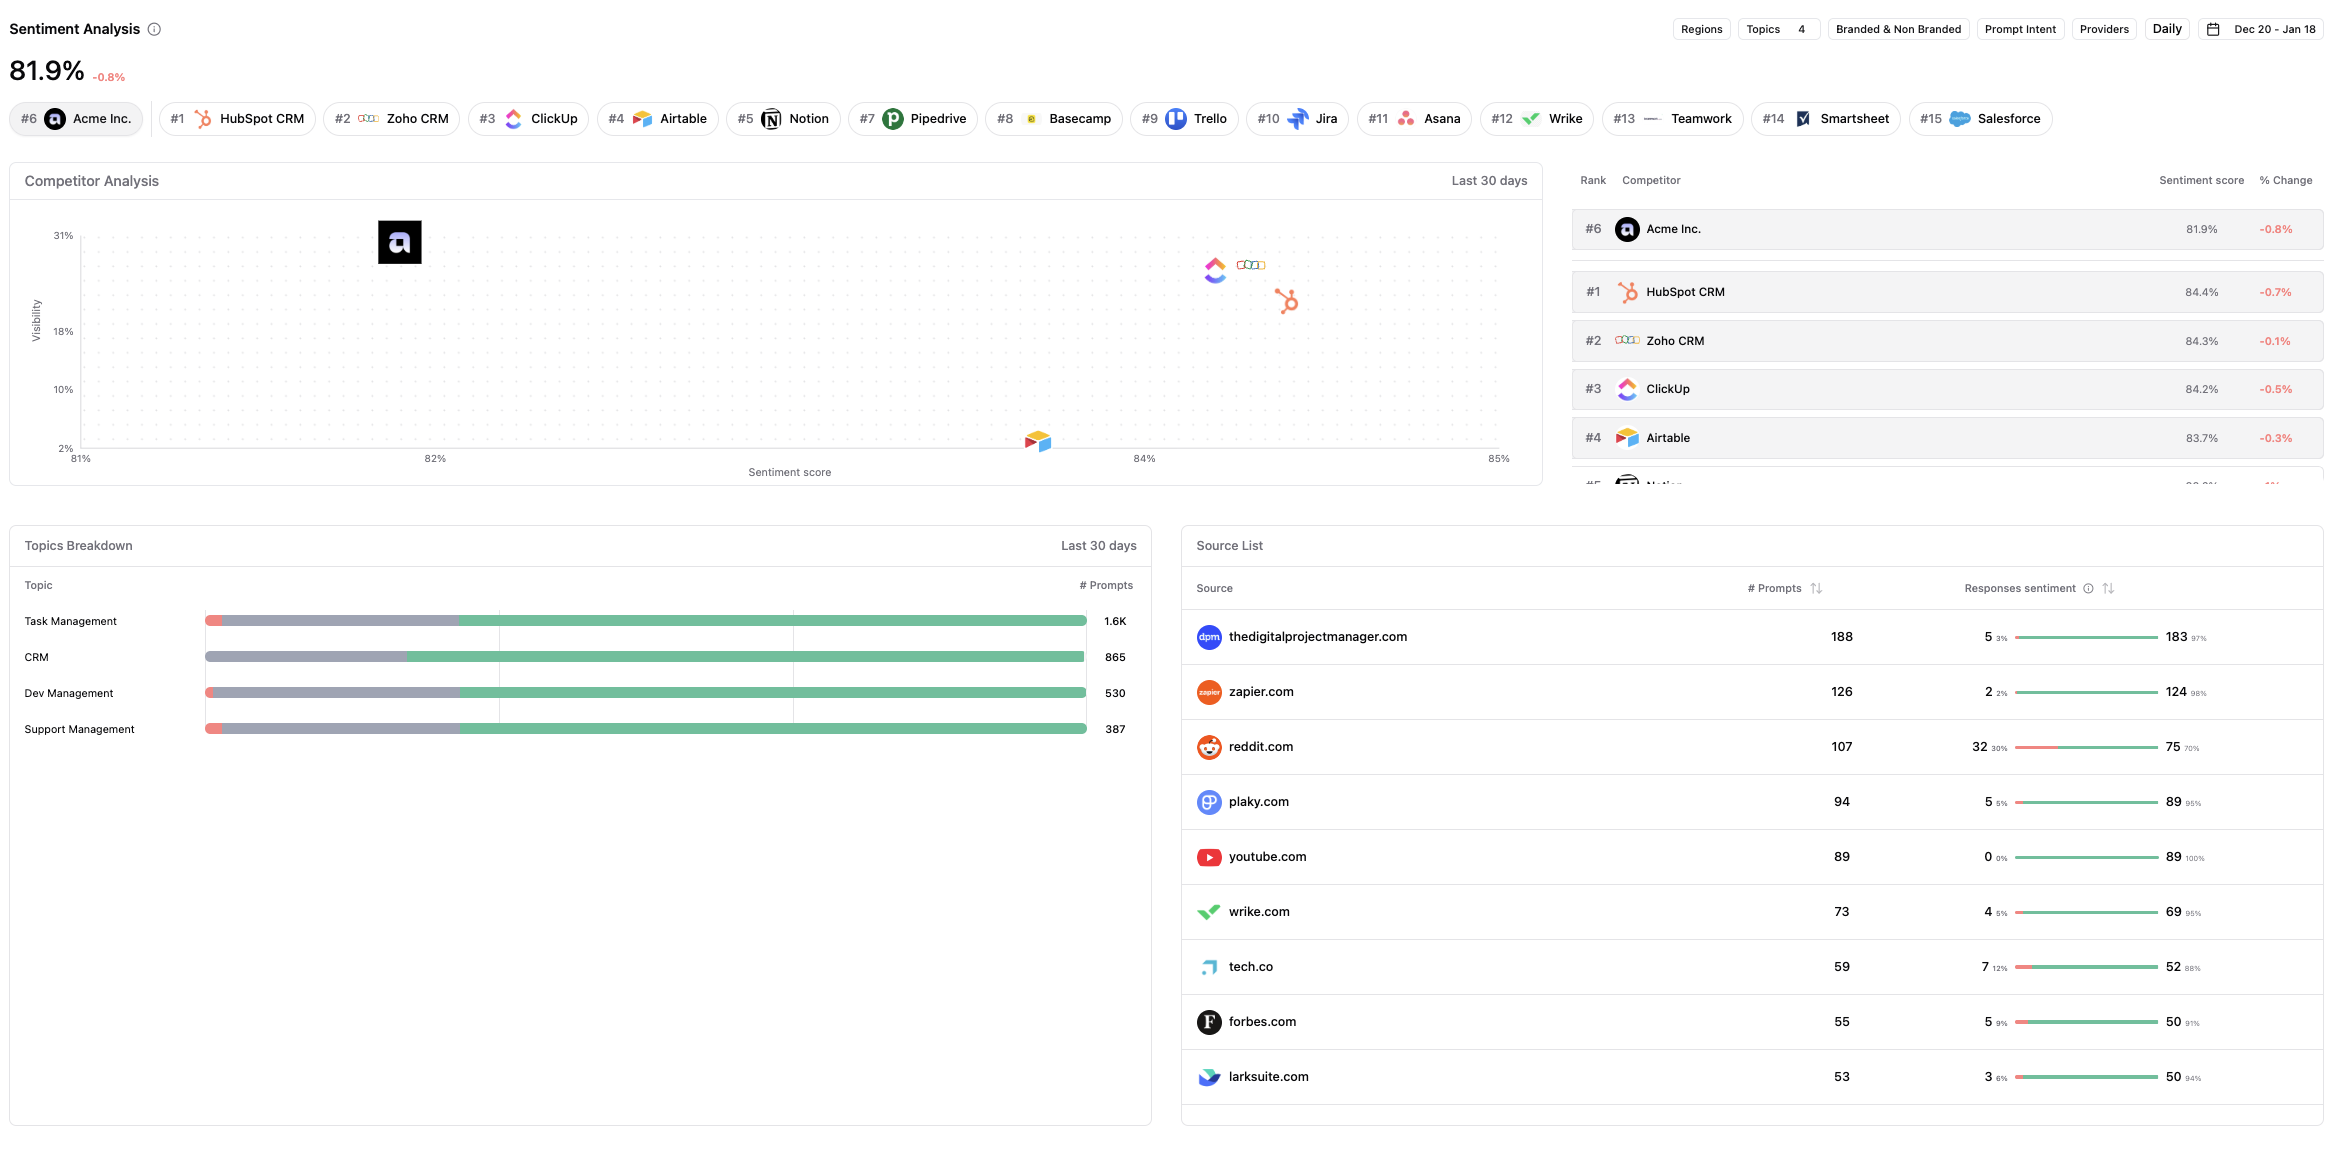Toggle the Pipedrive competitor chip

click(912, 119)
